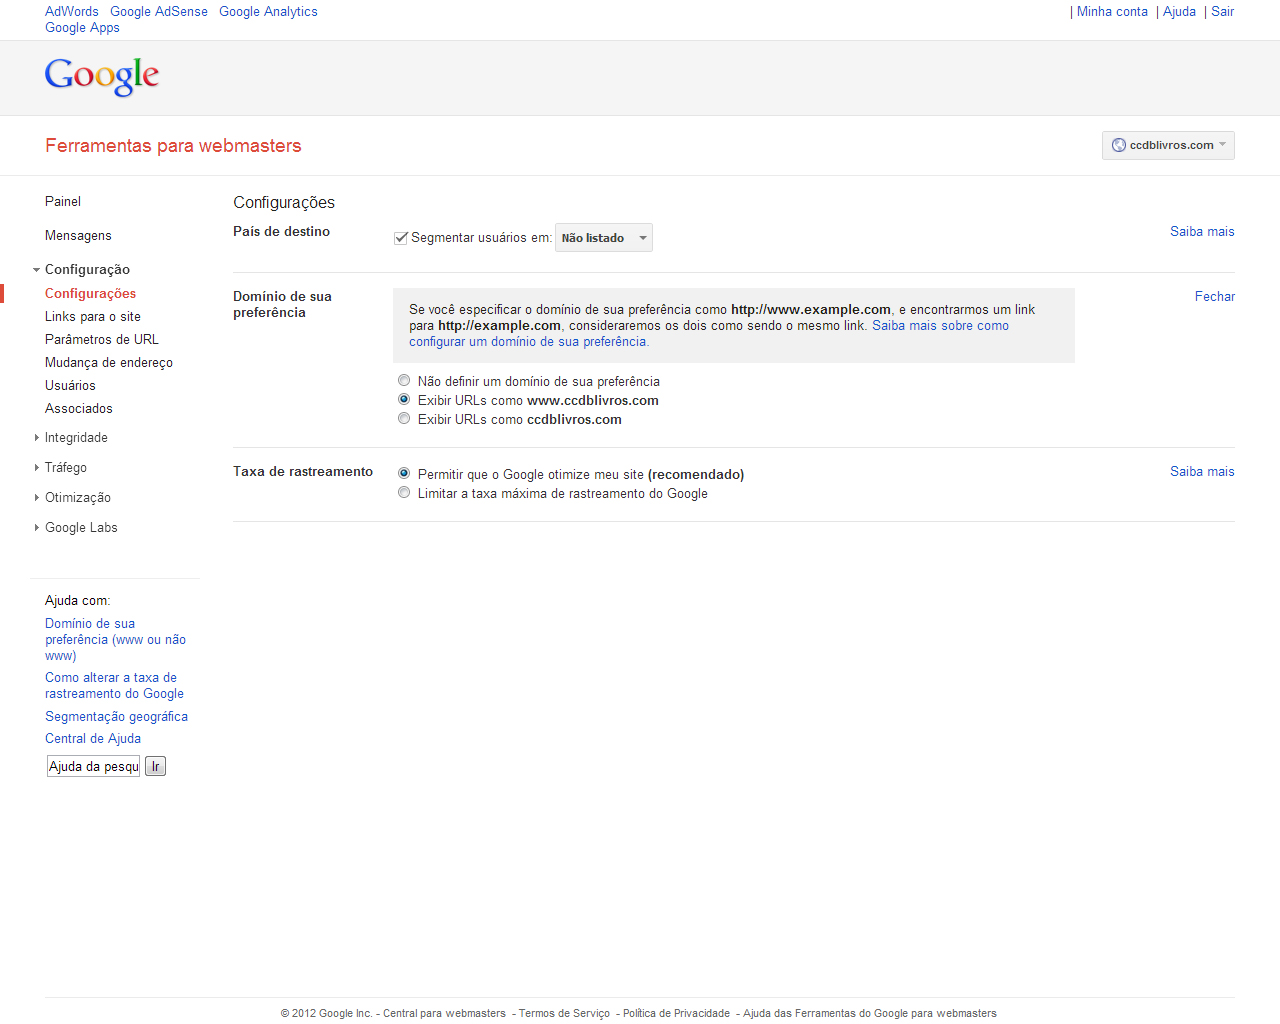Viewport: 1280px width, 1024px height.
Task: Choose Exibir URLs como ccdblivros.com without www
Action: 404,419
